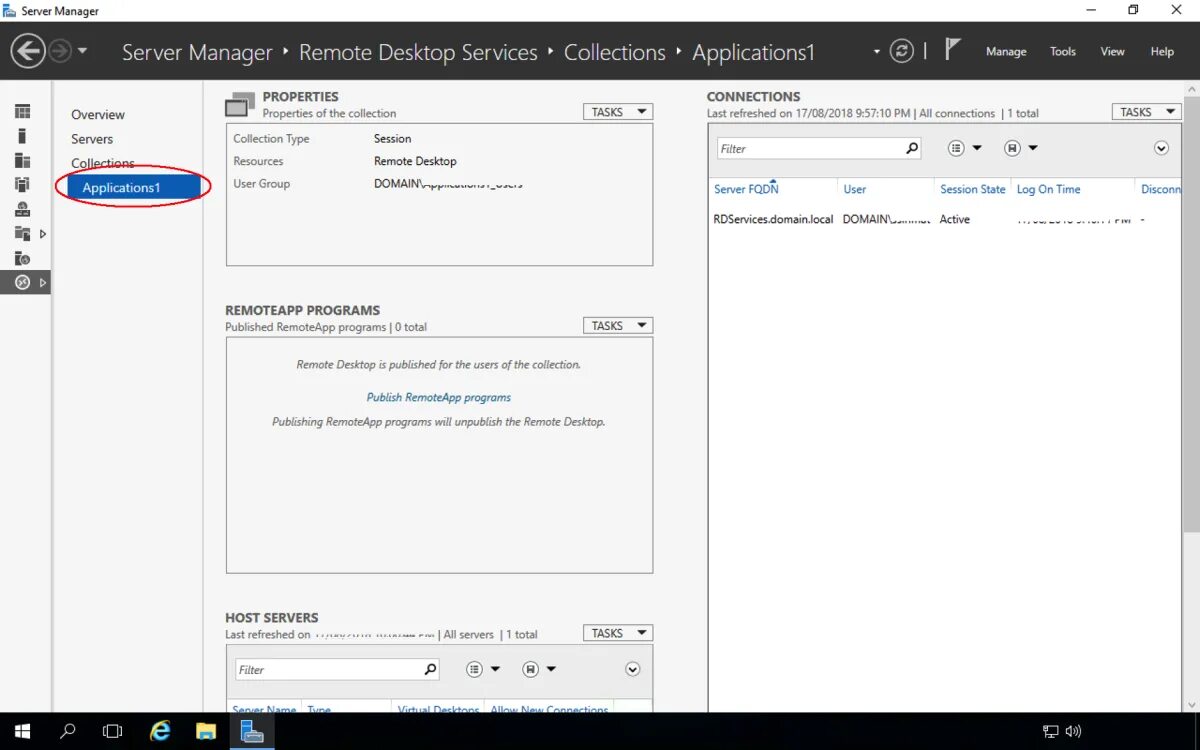The height and width of the screenshot is (750, 1200).
Task: Click Collections in the breadcrumb
Action: (x=614, y=52)
